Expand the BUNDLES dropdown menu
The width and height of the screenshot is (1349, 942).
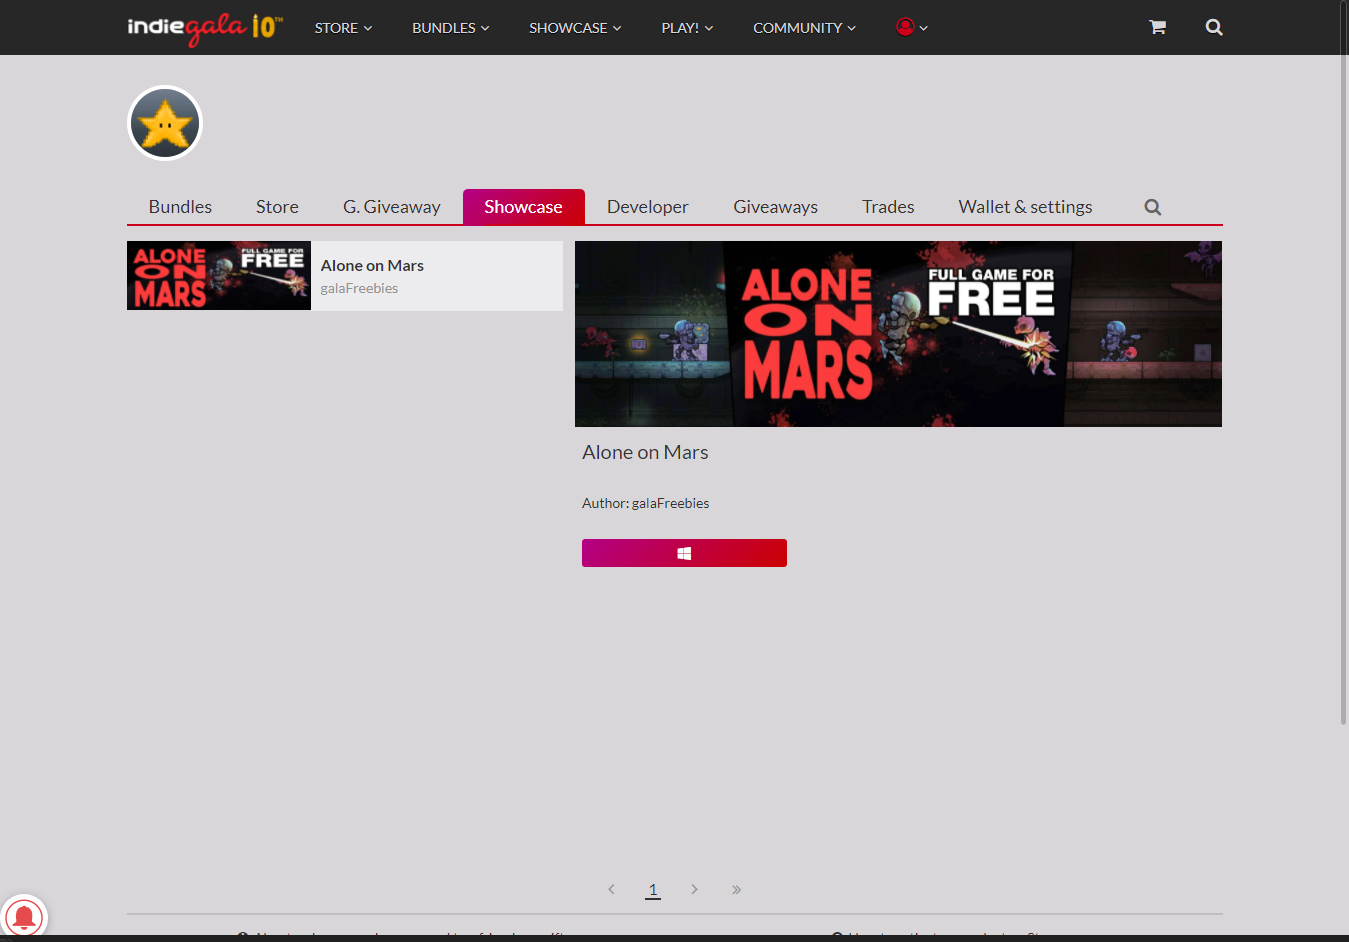click(451, 28)
